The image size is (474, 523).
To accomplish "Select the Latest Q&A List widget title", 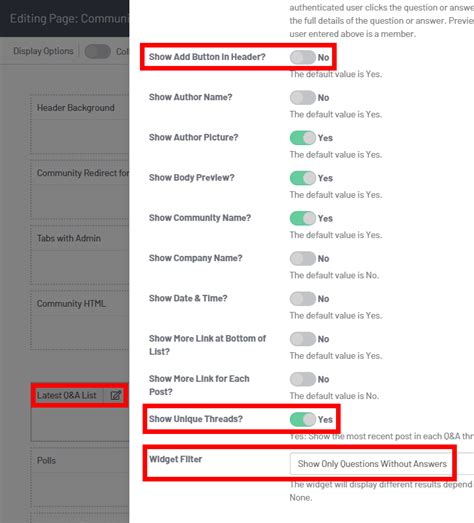I will pyautogui.click(x=66, y=395).
